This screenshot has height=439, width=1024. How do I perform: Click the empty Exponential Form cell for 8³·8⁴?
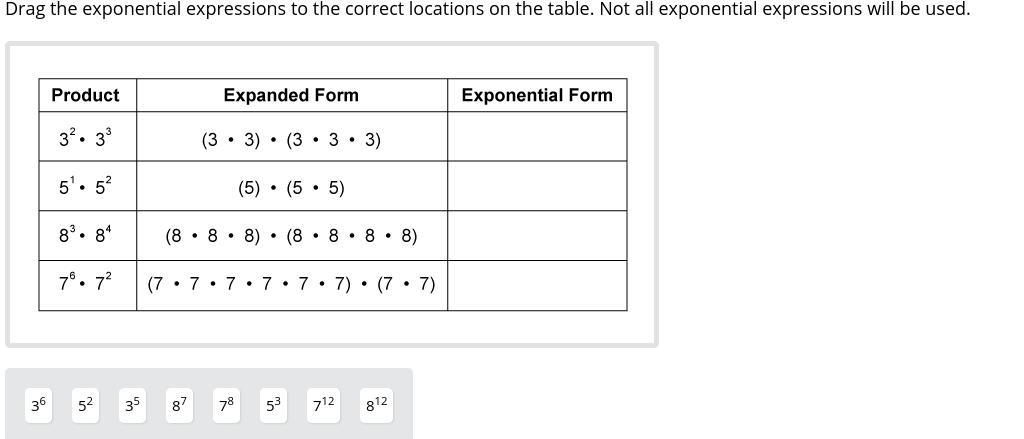click(537, 236)
